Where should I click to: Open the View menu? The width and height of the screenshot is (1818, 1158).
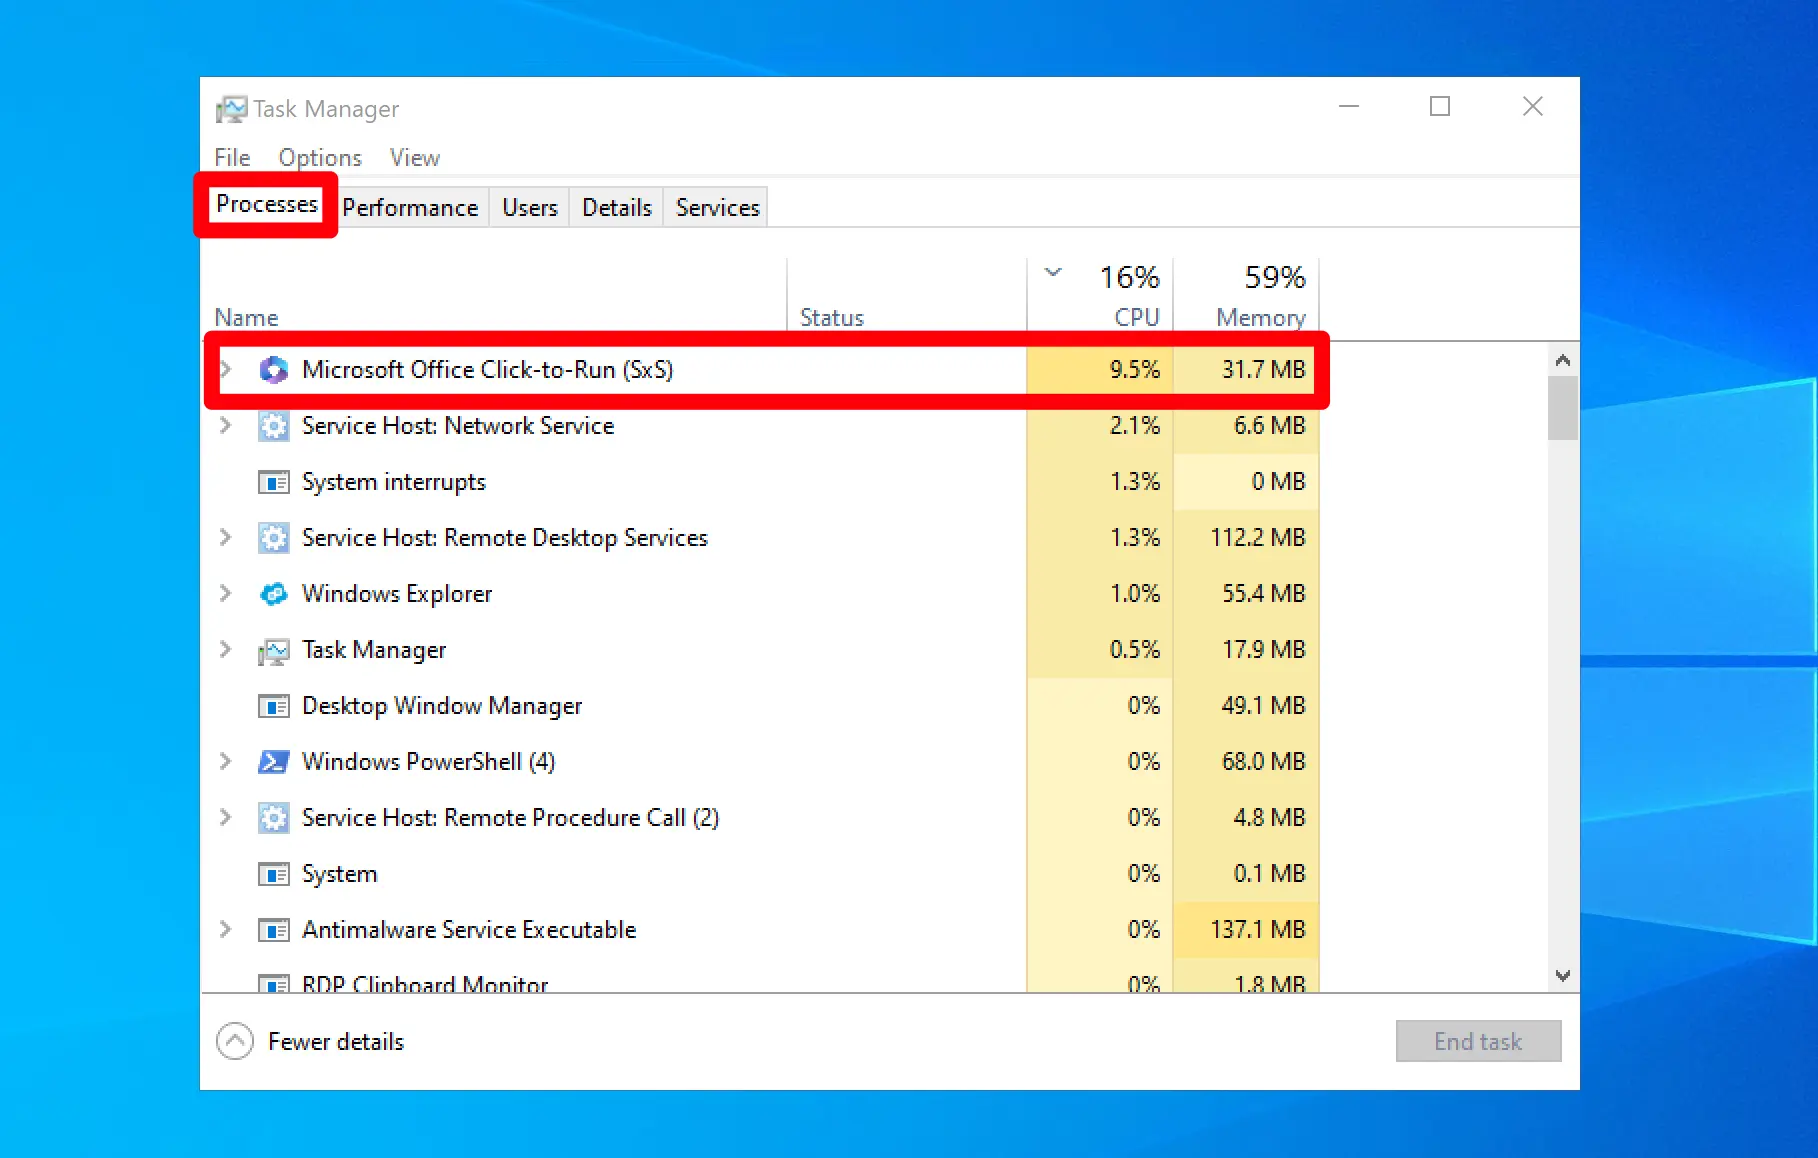click(x=415, y=157)
